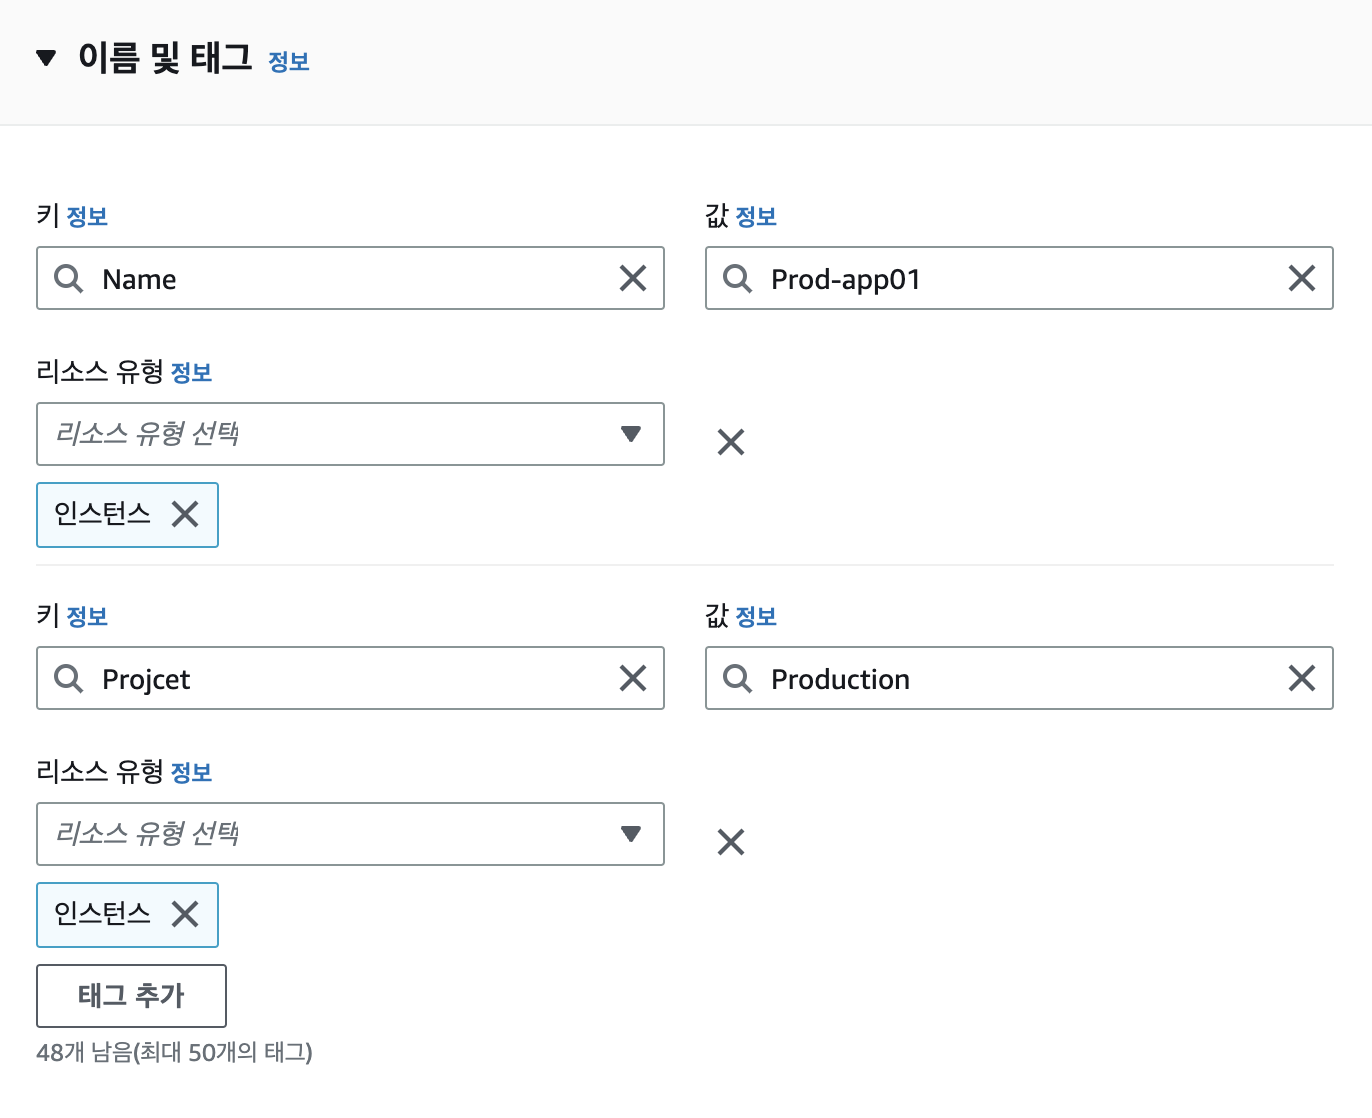This screenshot has height=1118, width=1372.
Task: Clear the Prod-app01 value field
Action: coord(1301,278)
